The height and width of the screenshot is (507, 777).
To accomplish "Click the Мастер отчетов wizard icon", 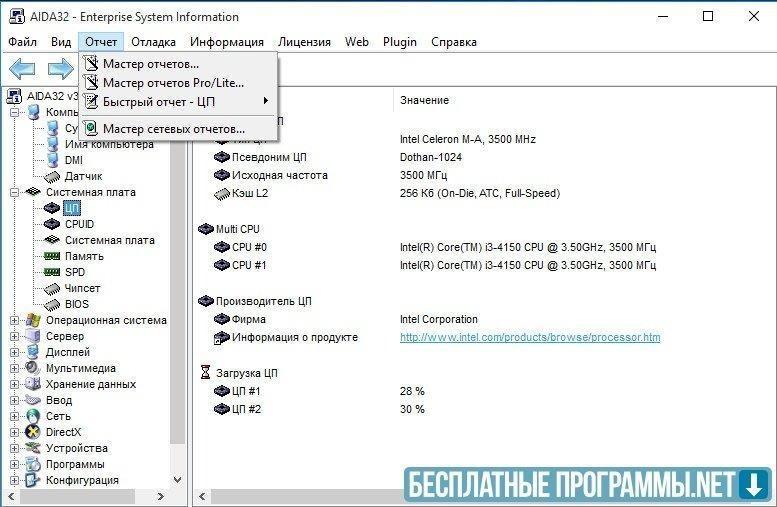I will [91, 64].
